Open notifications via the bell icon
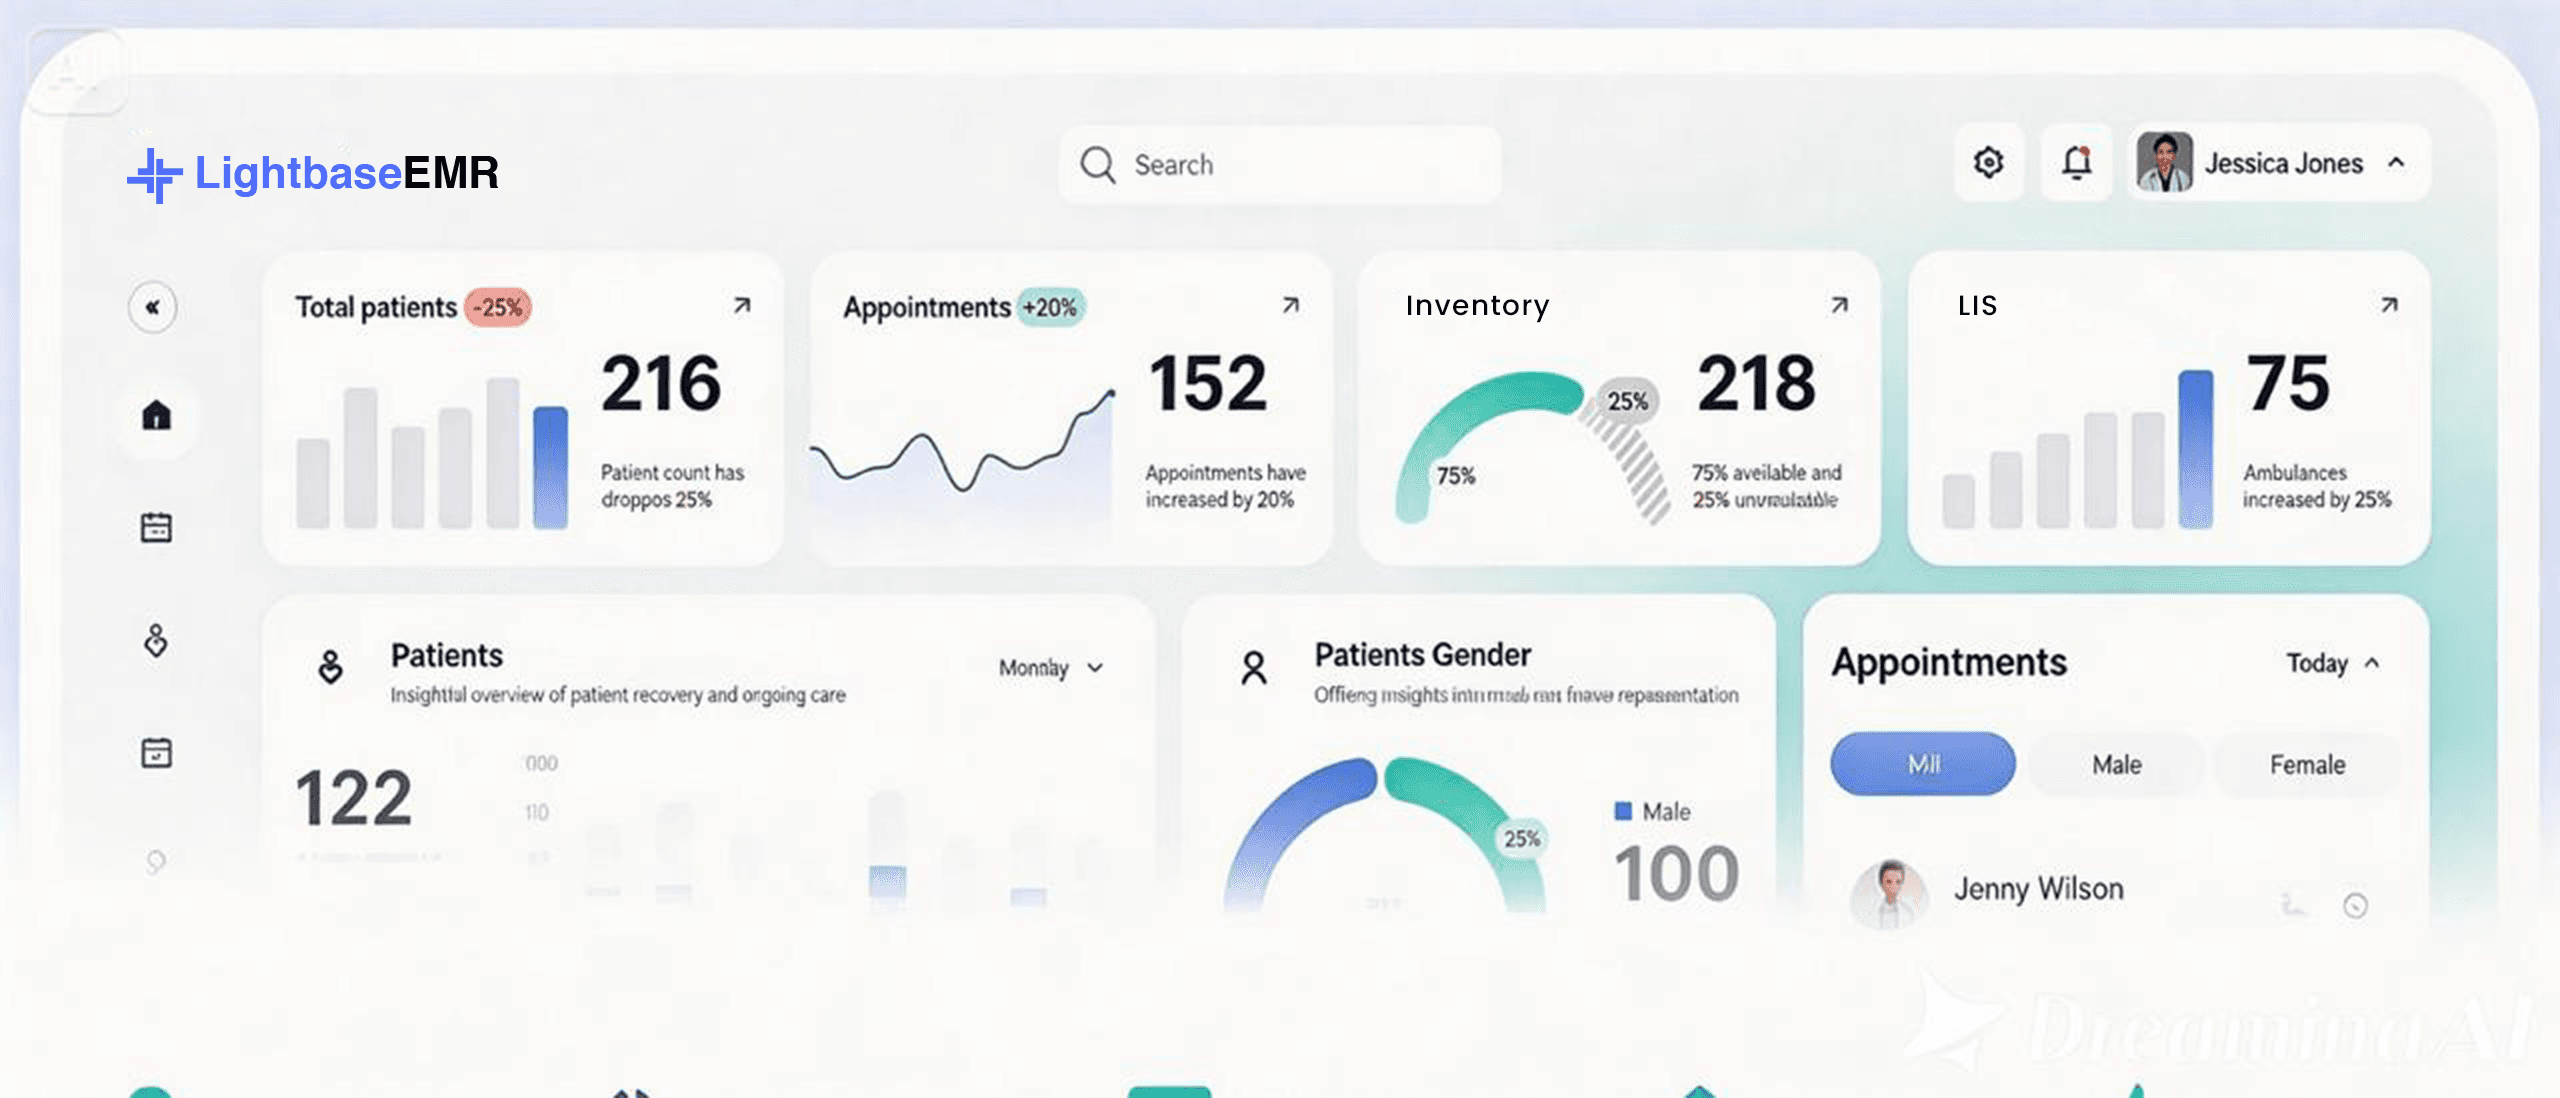This screenshot has height=1098, width=2560. pos(2076,163)
